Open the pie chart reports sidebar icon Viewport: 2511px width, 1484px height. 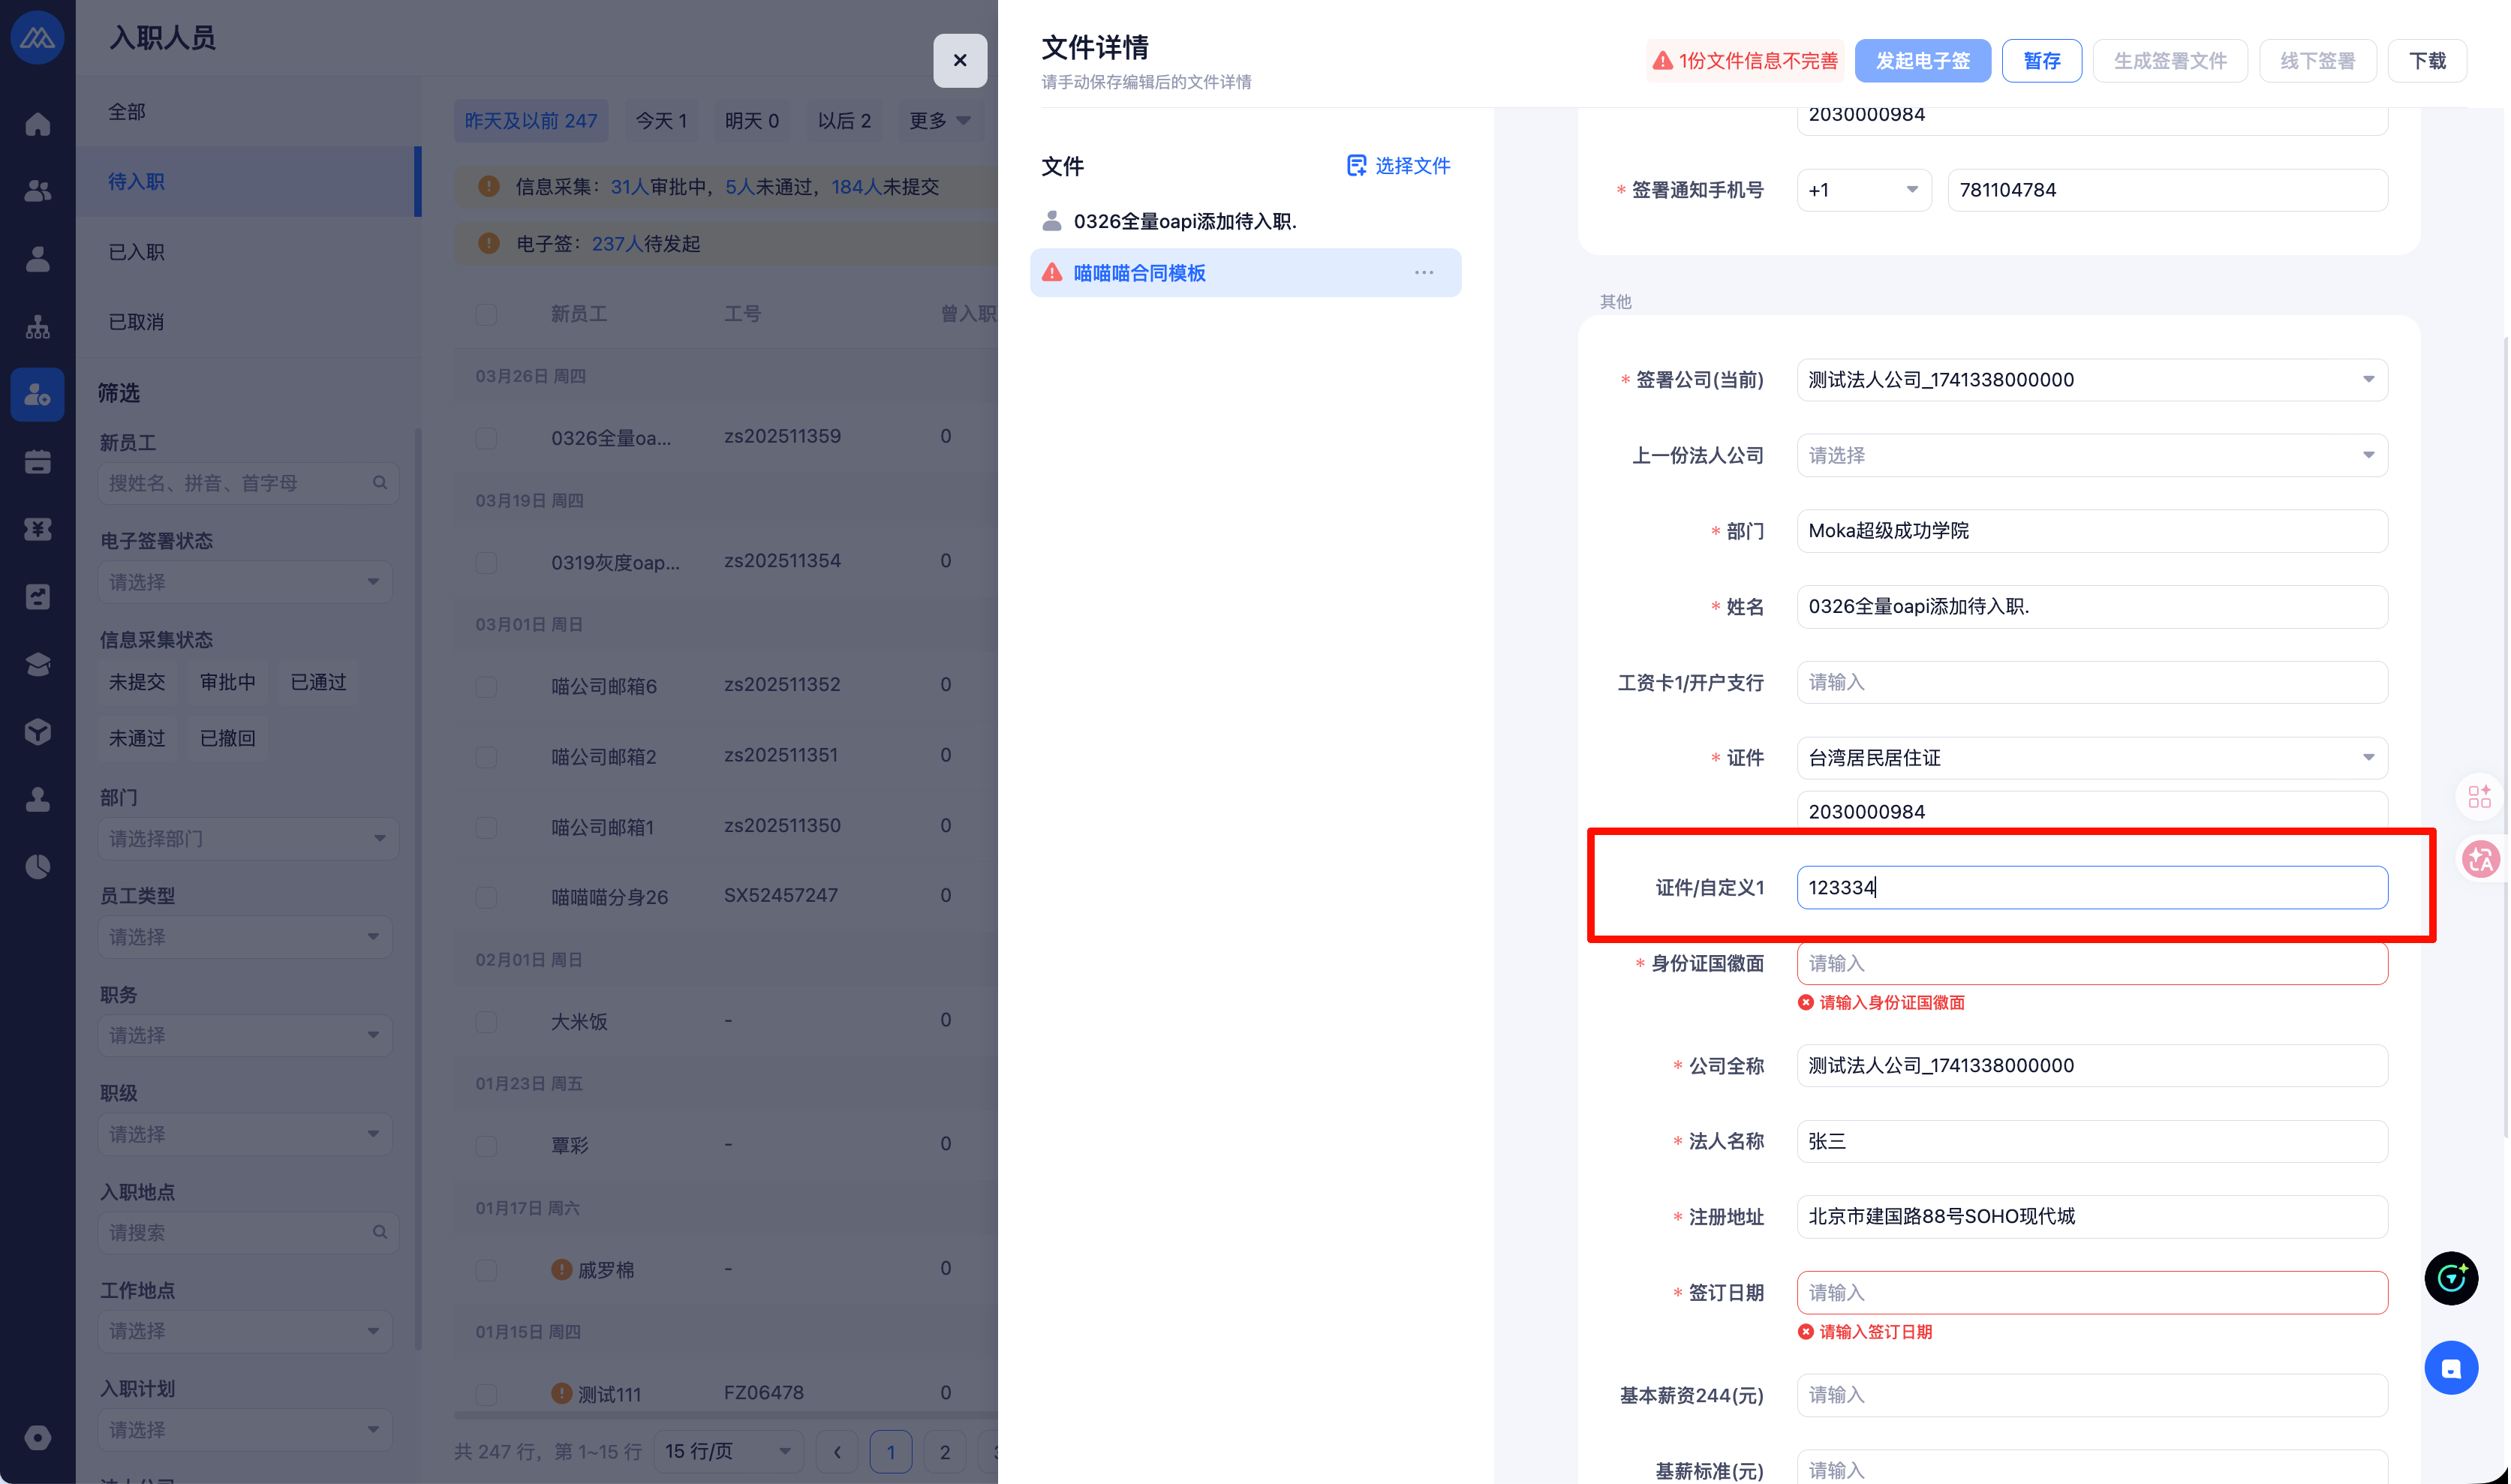click(37, 867)
